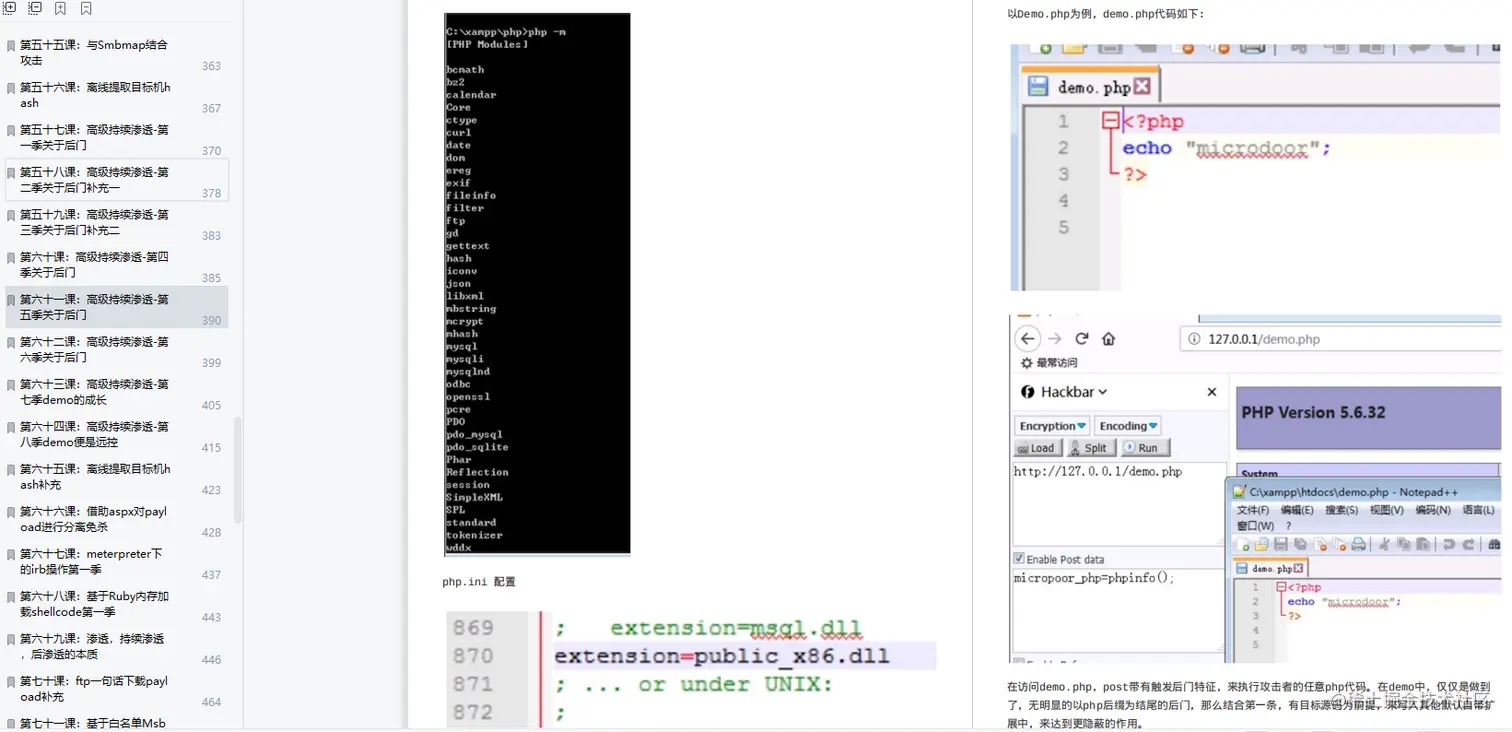Click bookmark icon beside 第六十三课 entry
The image size is (1512, 732).
11,385
